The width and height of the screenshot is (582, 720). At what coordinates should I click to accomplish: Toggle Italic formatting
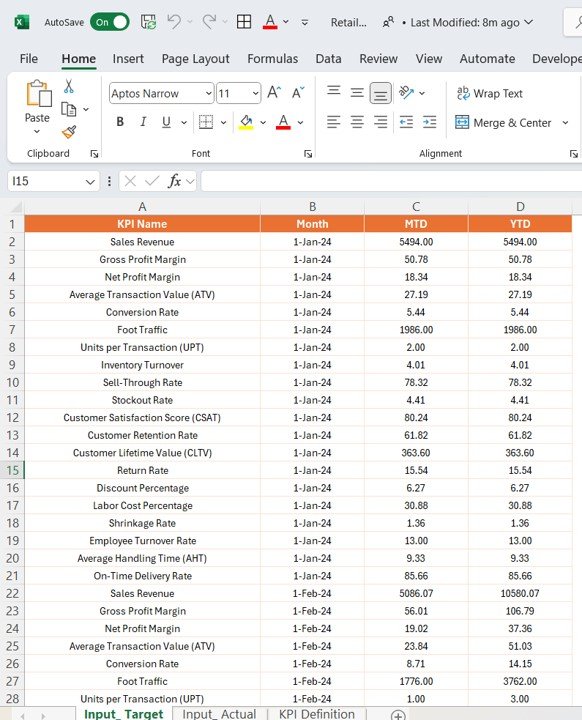point(143,122)
